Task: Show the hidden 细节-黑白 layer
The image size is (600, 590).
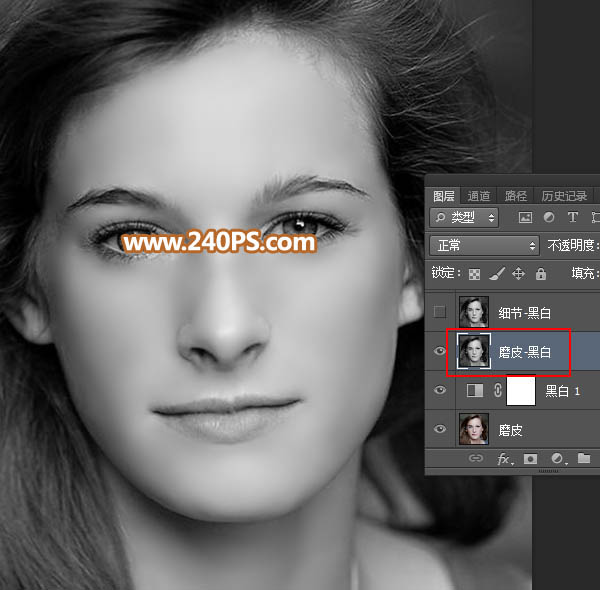Action: tap(440, 312)
